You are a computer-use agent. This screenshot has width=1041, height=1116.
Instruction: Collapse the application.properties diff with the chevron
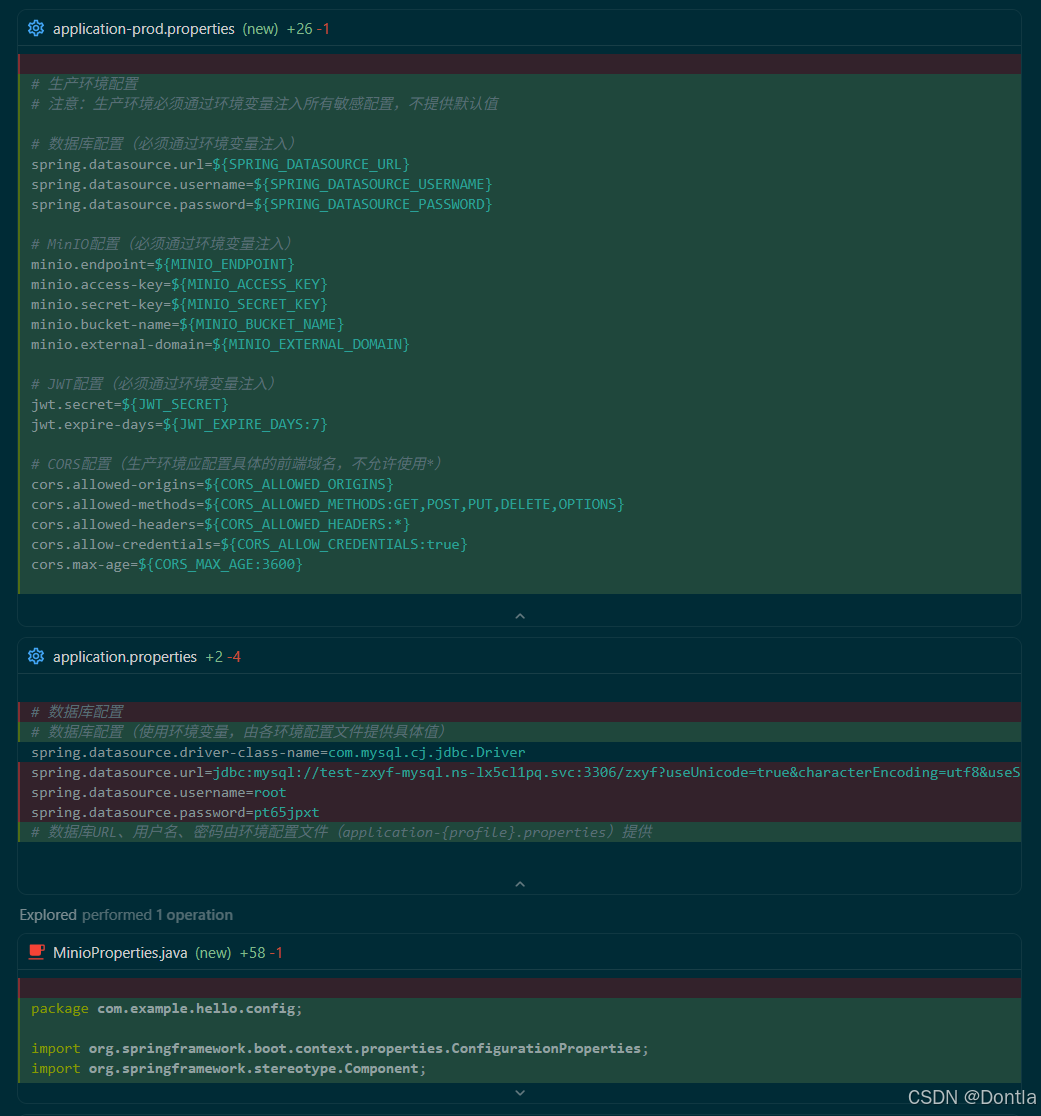(520, 884)
